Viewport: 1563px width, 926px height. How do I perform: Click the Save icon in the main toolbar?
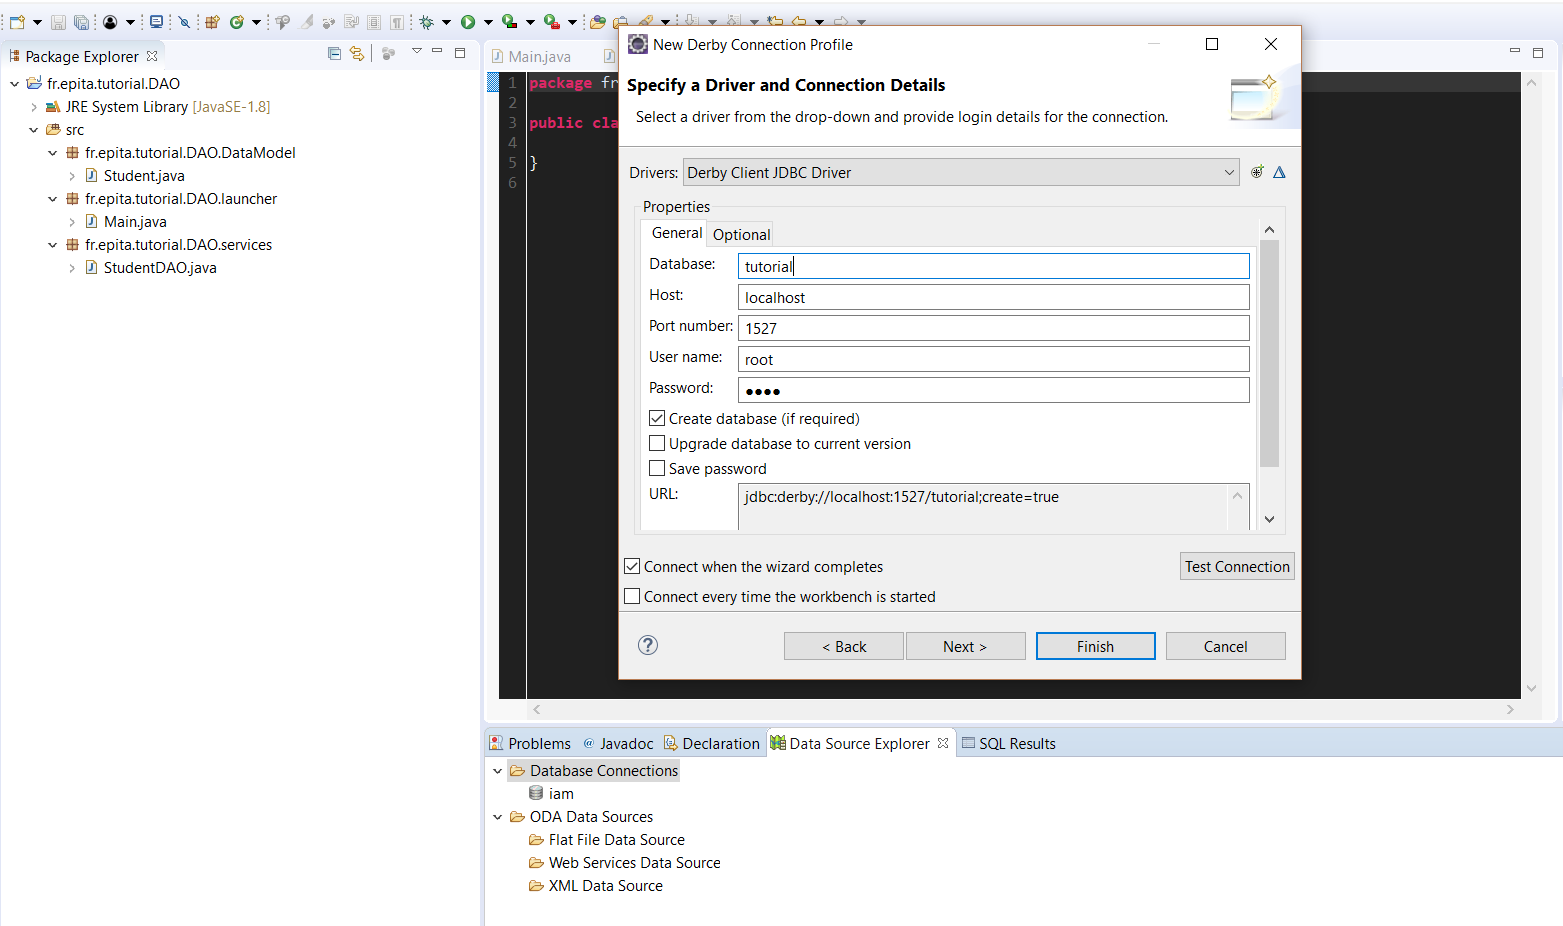[58, 22]
